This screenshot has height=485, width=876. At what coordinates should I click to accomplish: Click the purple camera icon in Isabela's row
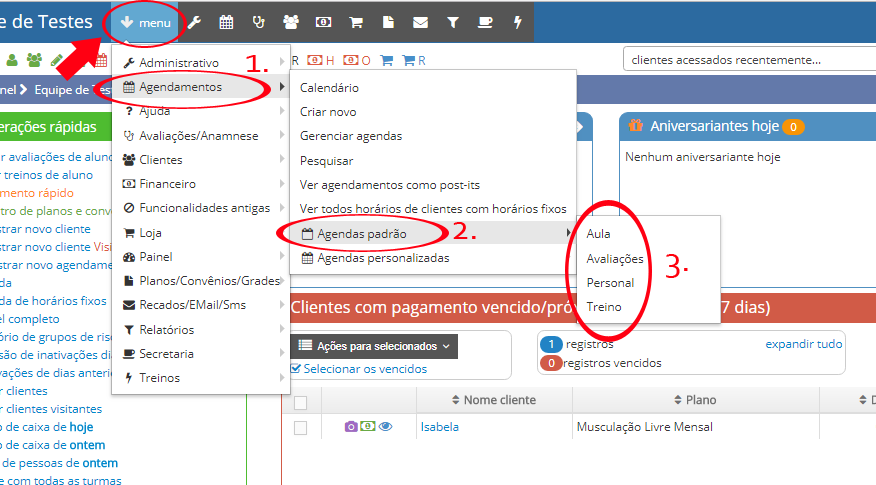point(351,427)
